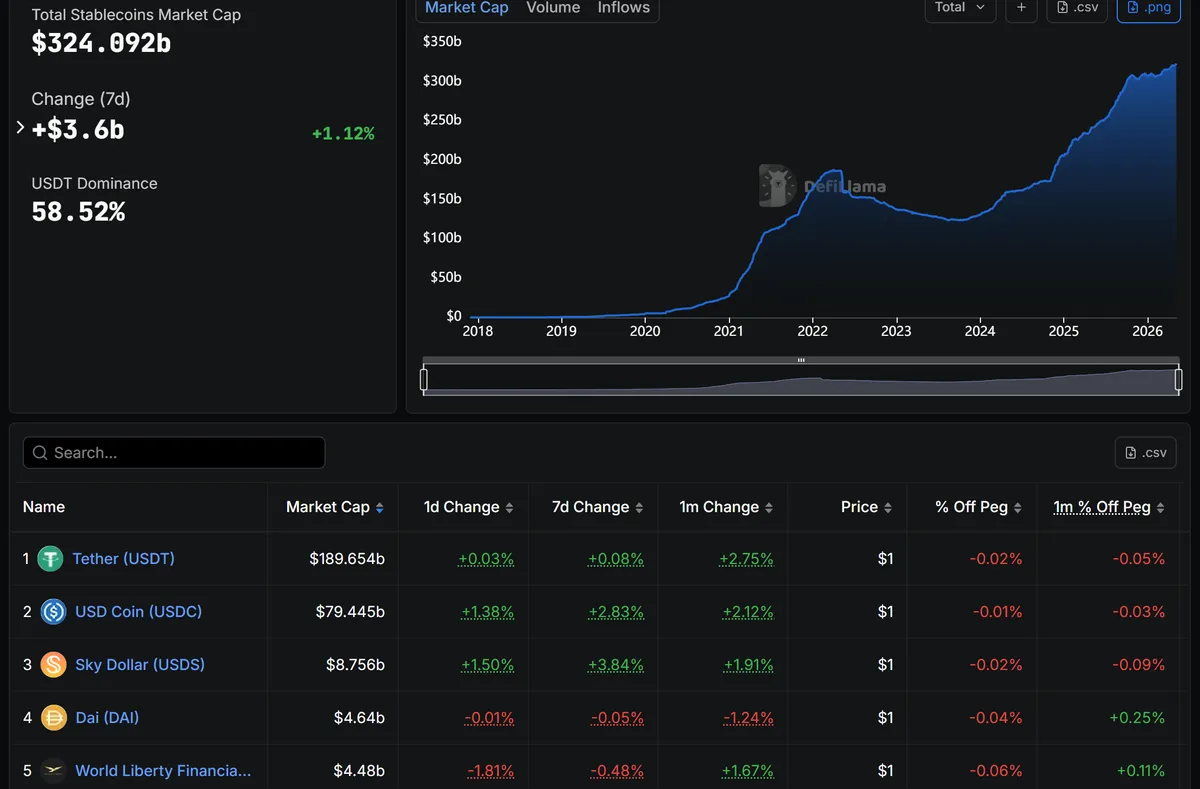Viewport: 1200px width, 789px height.
Task: Click Dai's +0.25% 1m off peg value
Action: (x=1137, y=718)
